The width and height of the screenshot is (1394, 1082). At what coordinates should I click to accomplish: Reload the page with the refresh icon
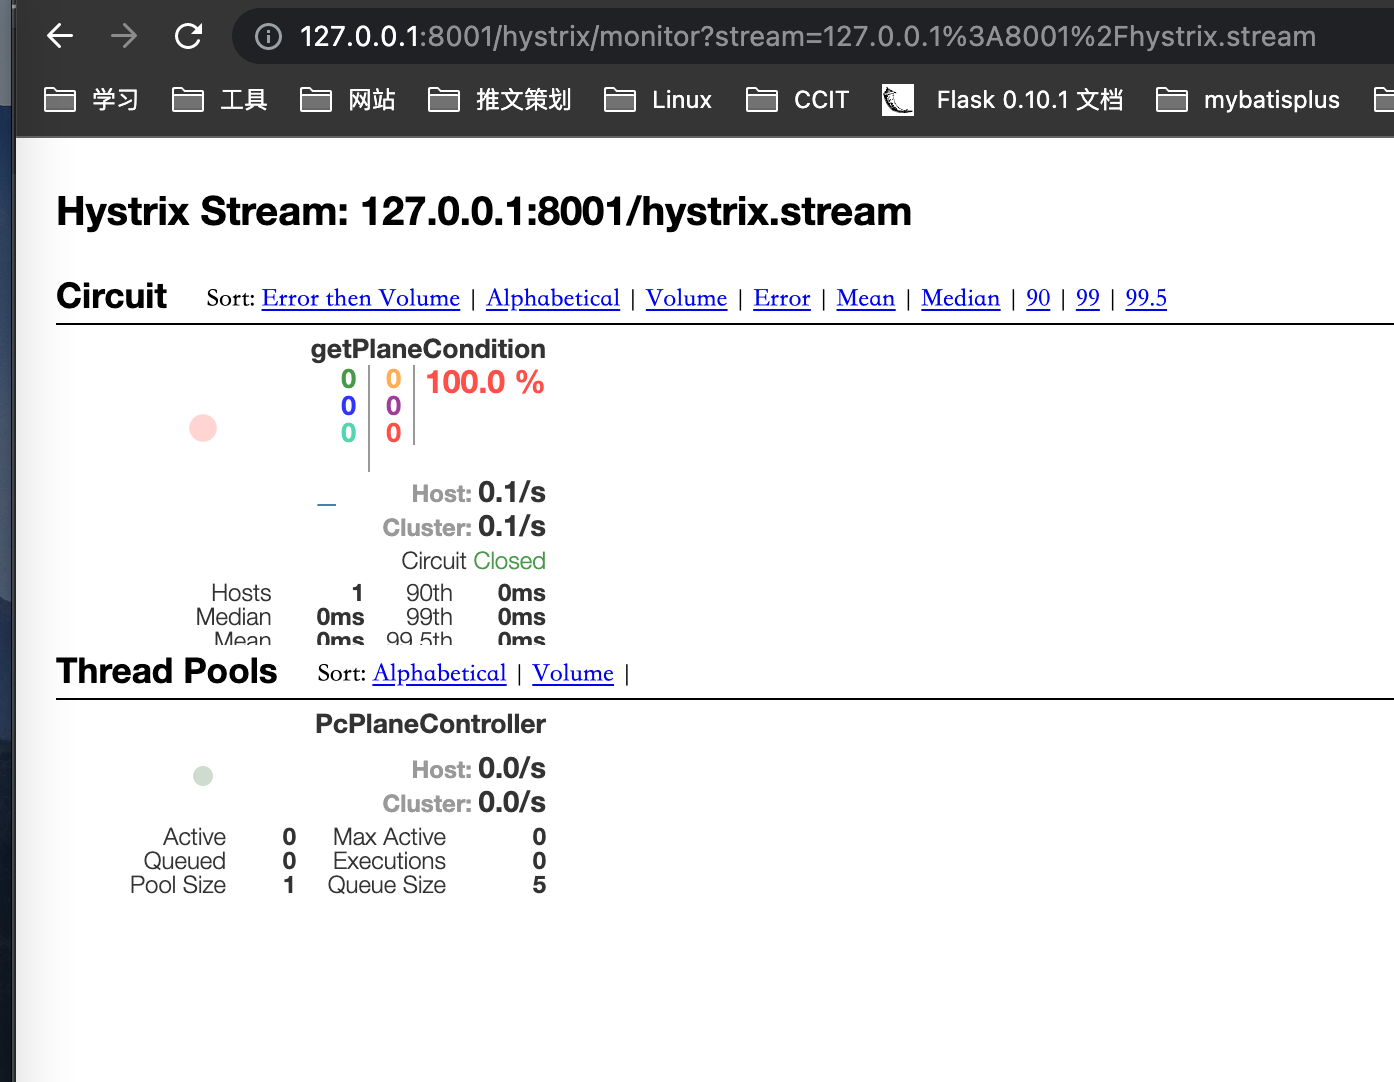pos(188,37)
